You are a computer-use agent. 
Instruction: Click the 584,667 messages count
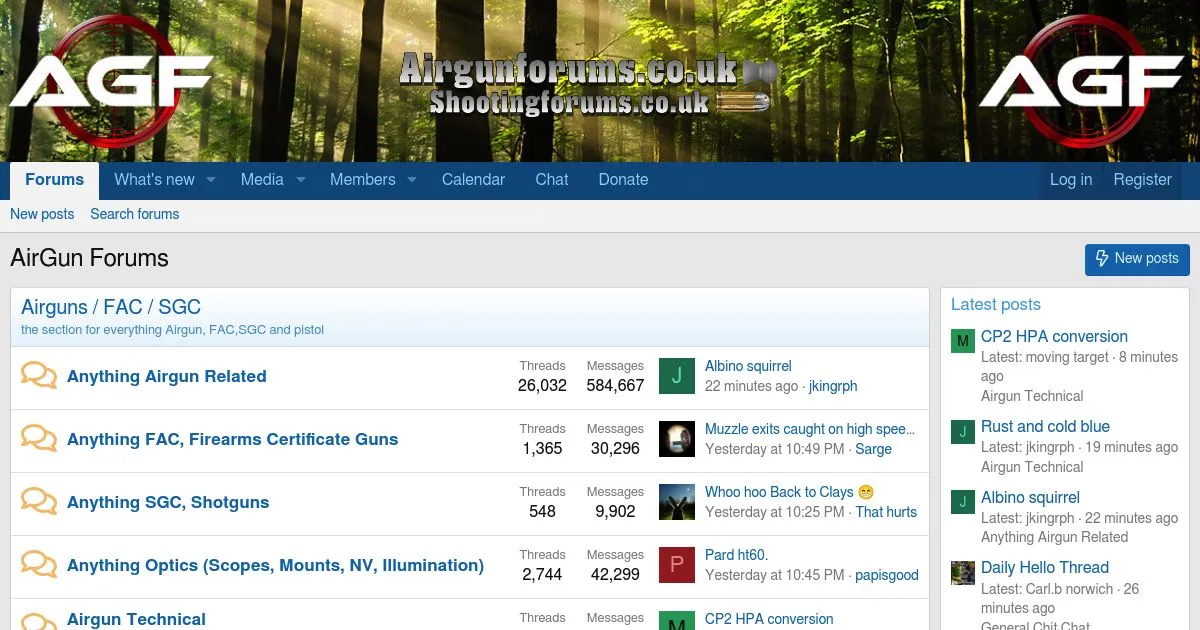point(615,386)
